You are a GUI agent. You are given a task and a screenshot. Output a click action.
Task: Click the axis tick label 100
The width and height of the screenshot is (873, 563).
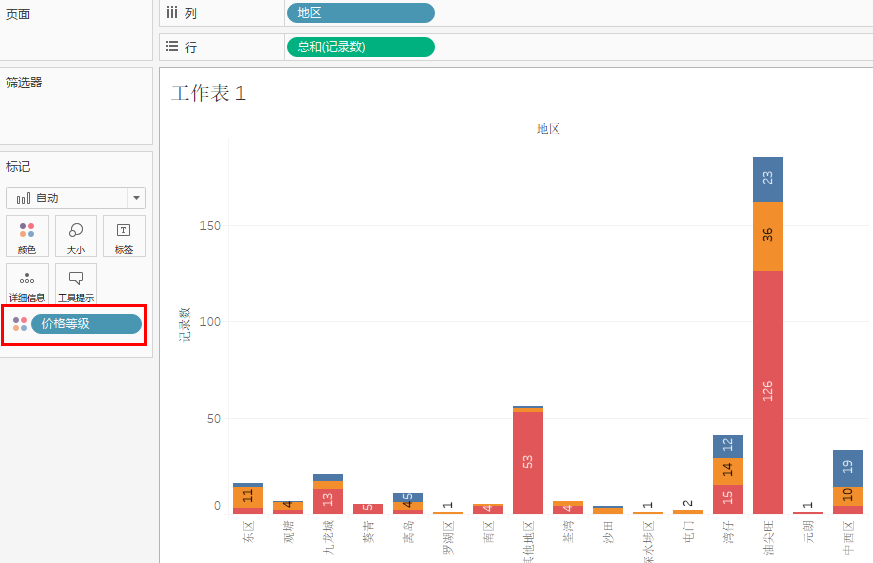pyautogui.click(x=210, y=322)
